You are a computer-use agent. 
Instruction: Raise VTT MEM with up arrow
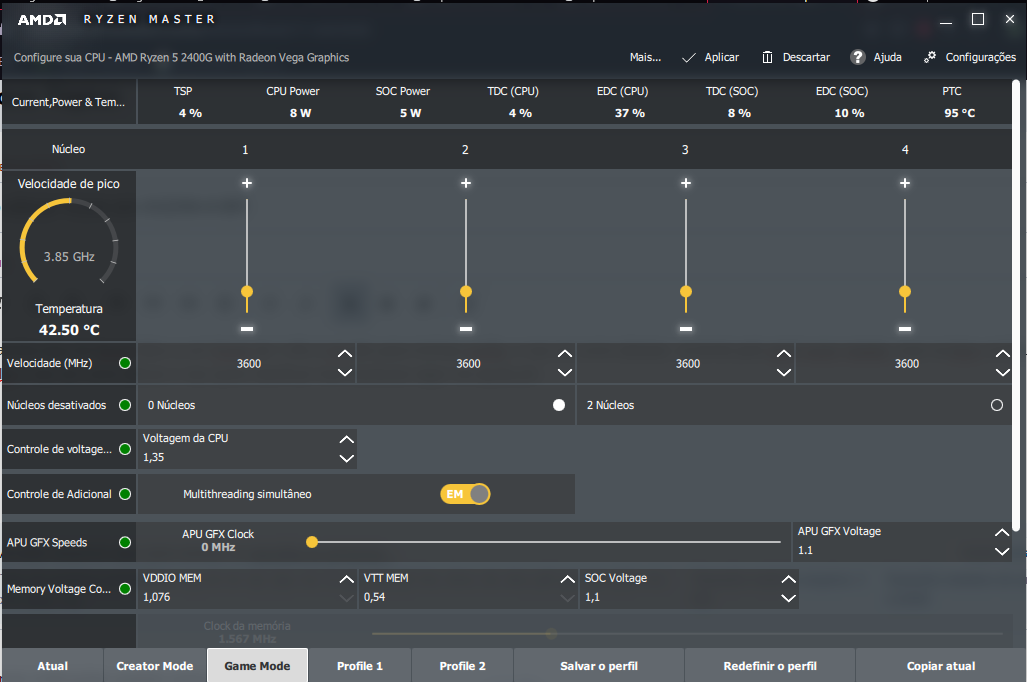coord(567,579)
